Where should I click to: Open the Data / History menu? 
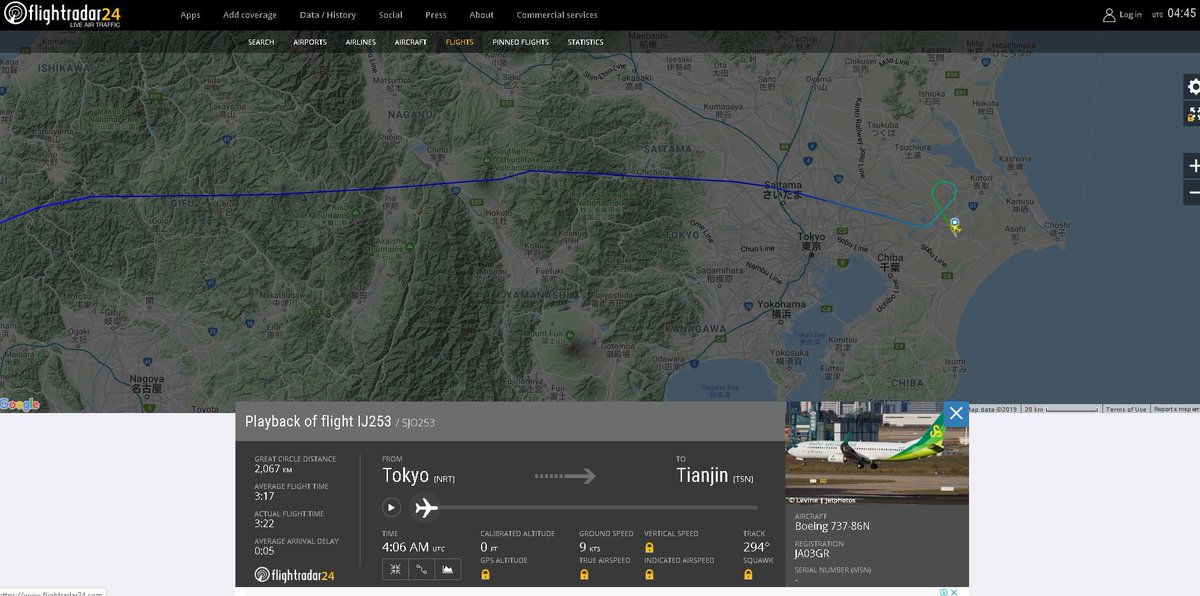pyautogui.click(x=328, y=15)
